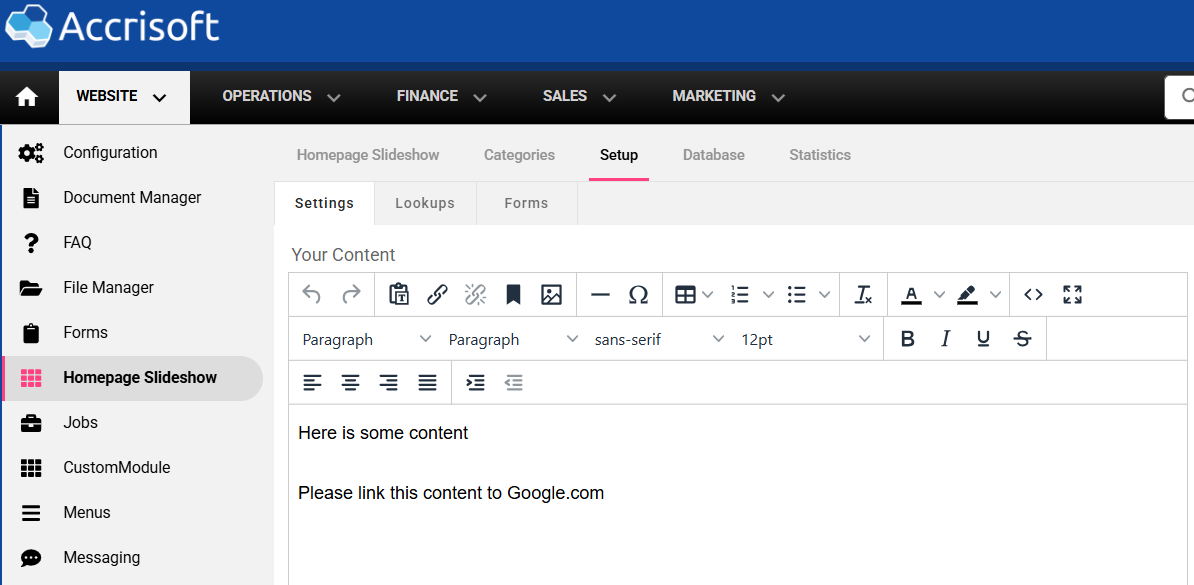Viewport: 1194px width, 585px height.
Task: Toggle italic text formatting
Action: click(x=945, y=339)
